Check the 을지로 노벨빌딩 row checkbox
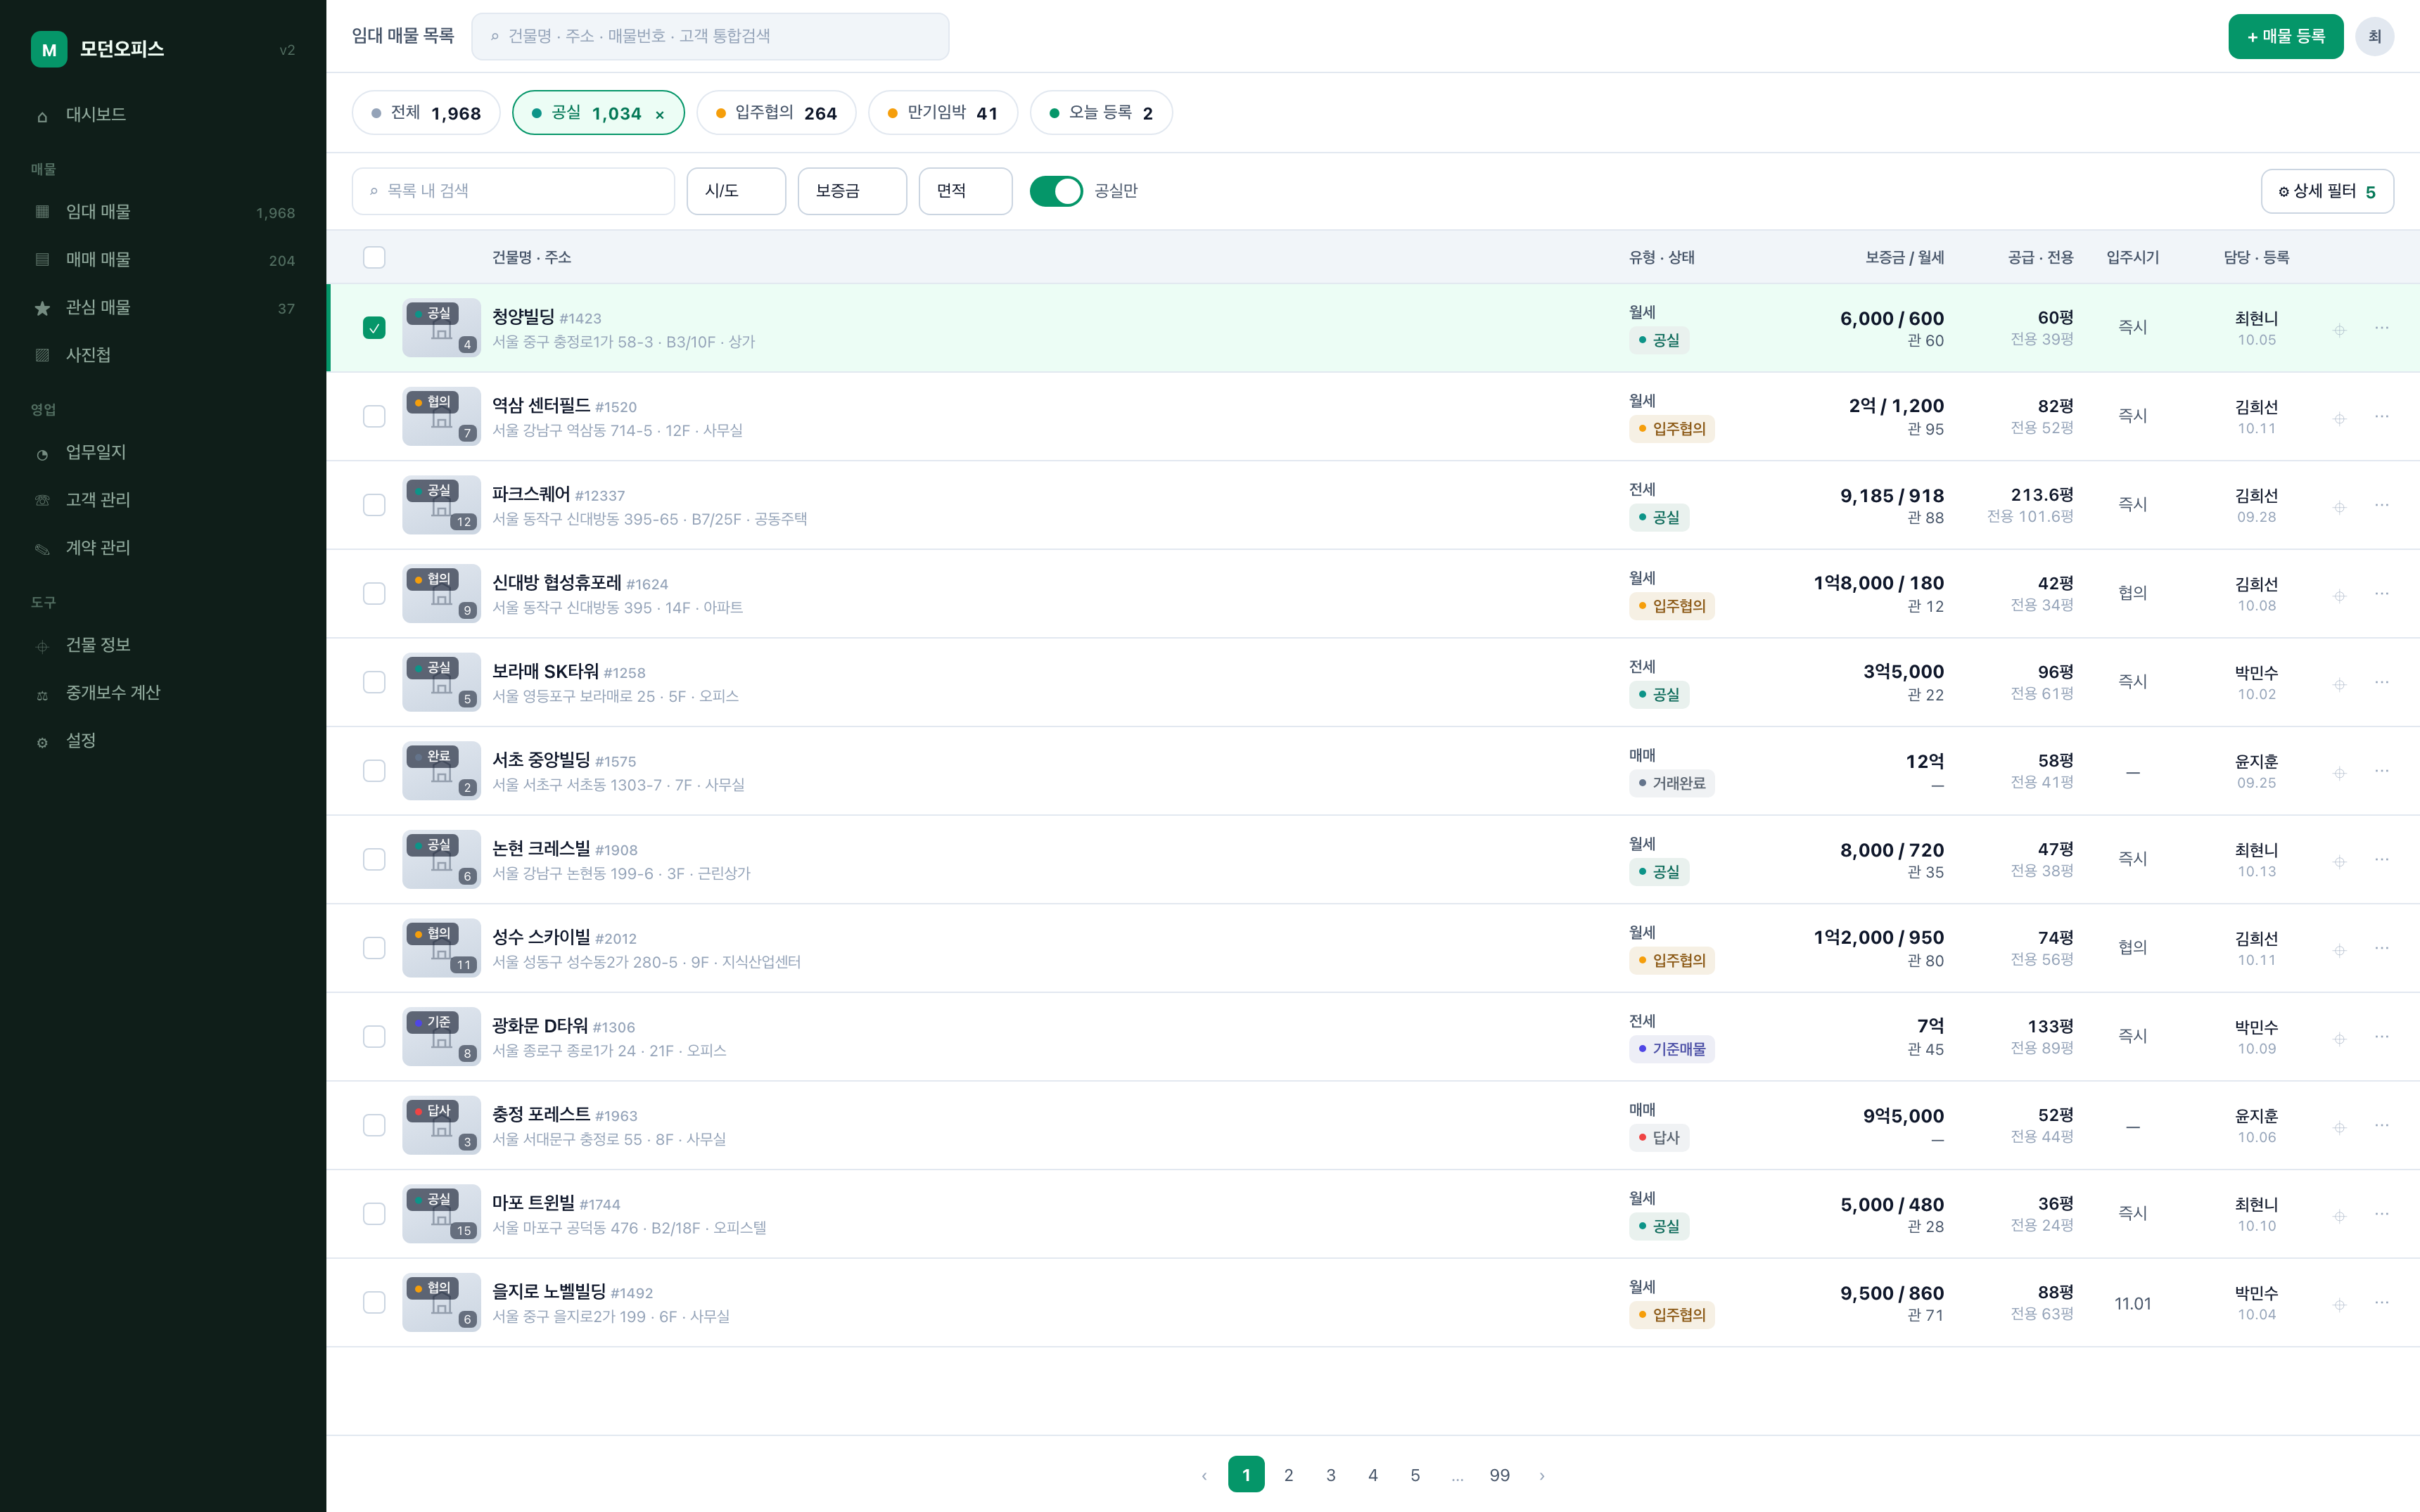This screenshot has width=2420, height=1512. pyautogui.click(x=374, y=1302)
